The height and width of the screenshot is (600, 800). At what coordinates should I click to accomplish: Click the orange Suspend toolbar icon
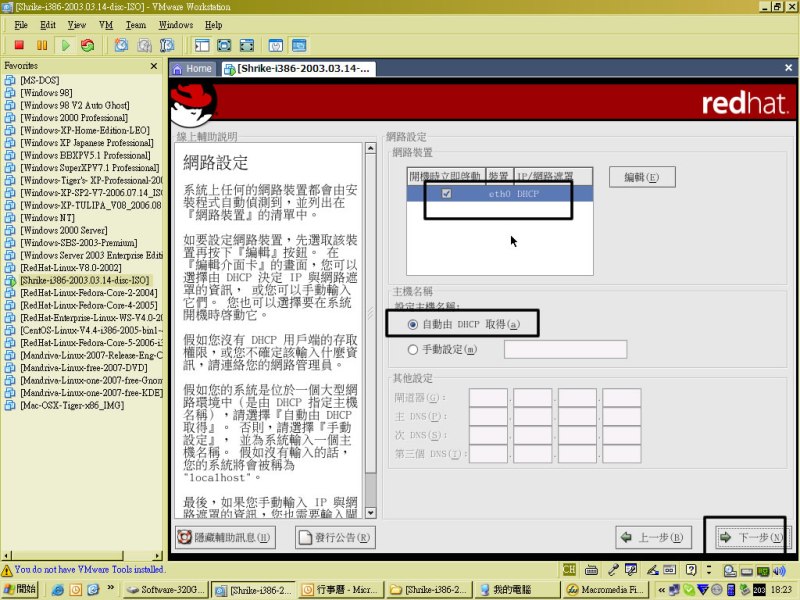click(42, 45)
